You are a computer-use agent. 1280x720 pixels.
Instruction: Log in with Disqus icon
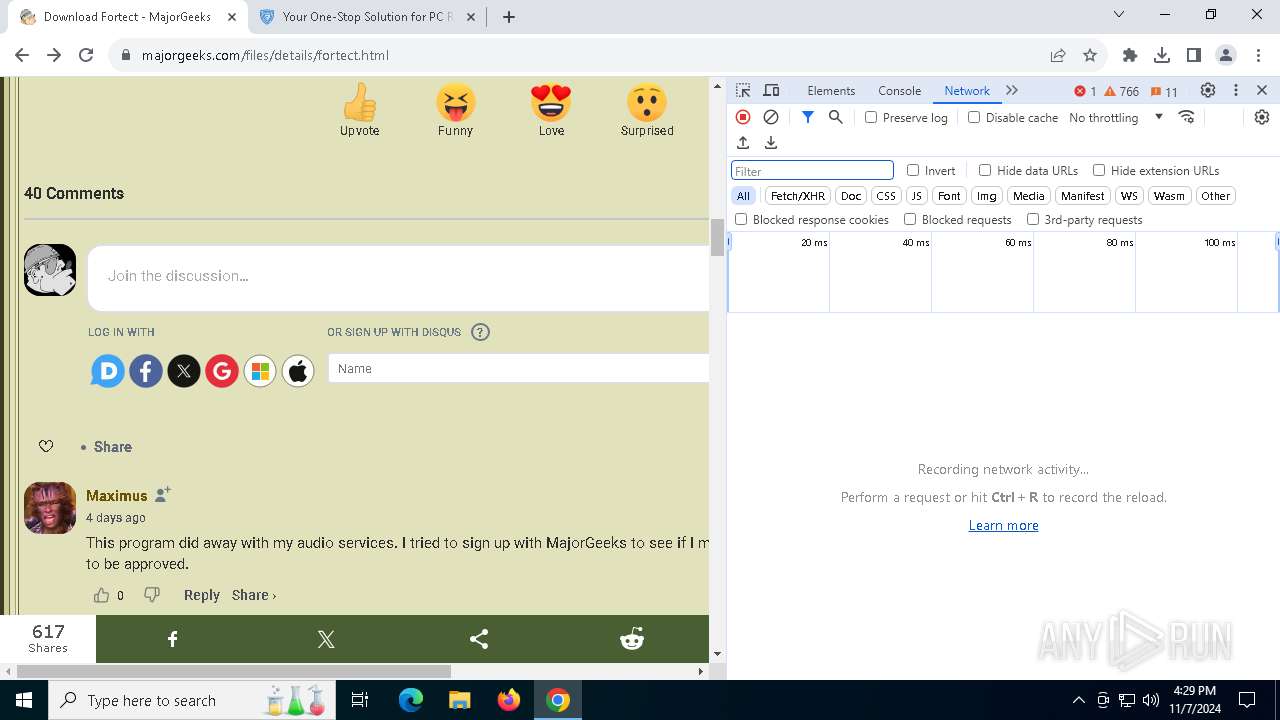coord(108,372)
